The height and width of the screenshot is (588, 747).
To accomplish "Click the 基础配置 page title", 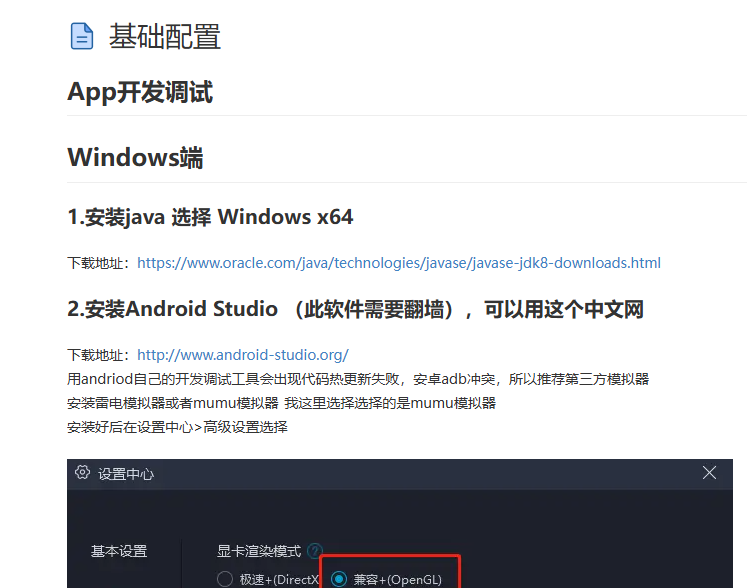I will coord(165,37).
